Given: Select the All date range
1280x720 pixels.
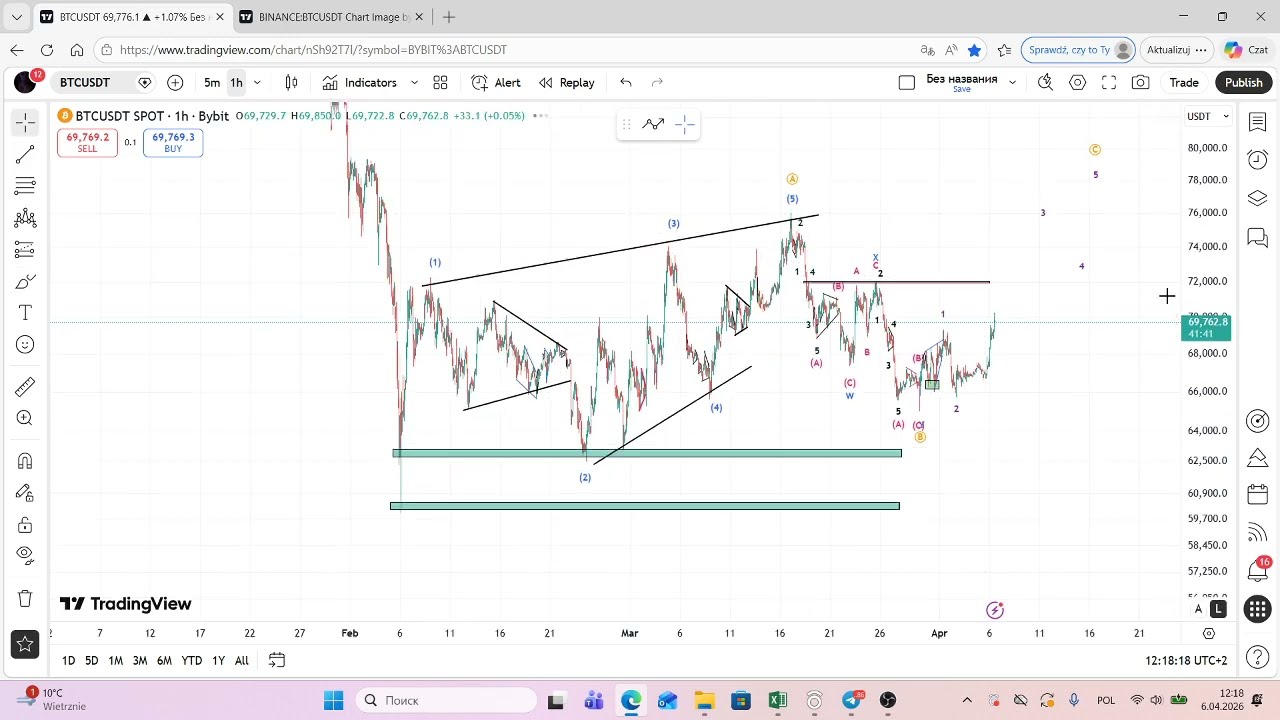Looking at the screenshot, I should point(242,660).
